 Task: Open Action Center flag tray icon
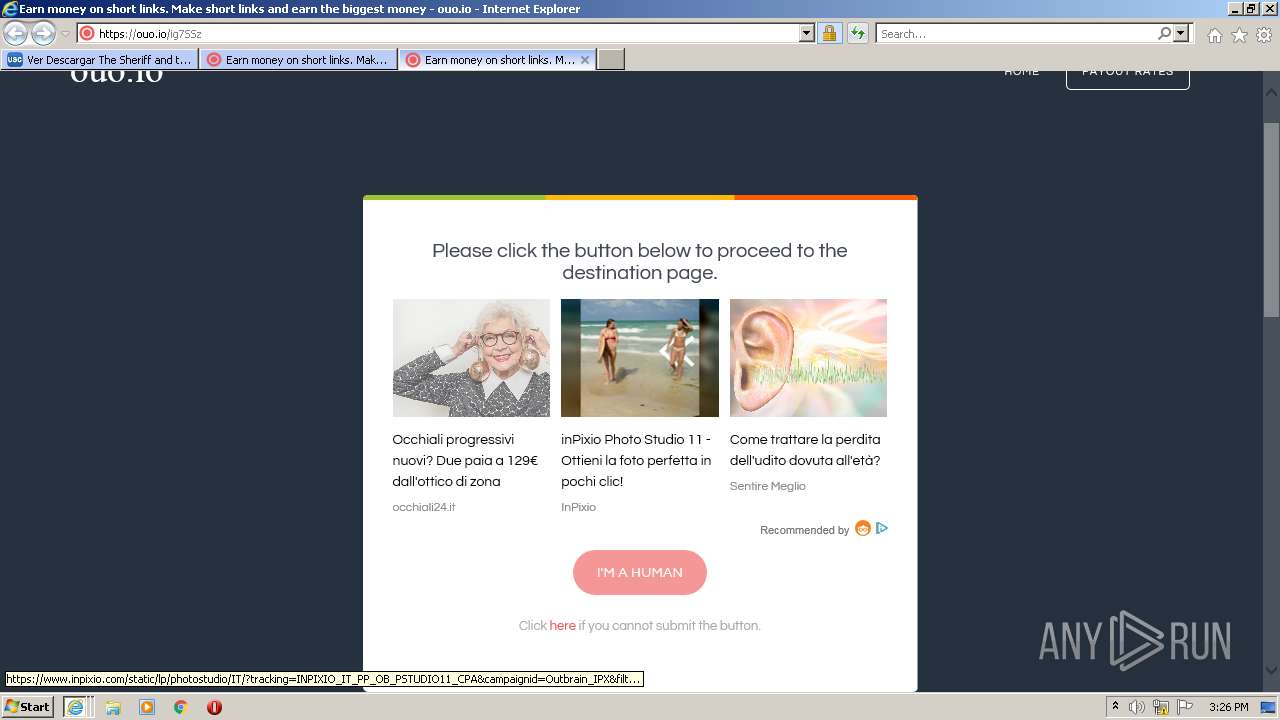1185,707
